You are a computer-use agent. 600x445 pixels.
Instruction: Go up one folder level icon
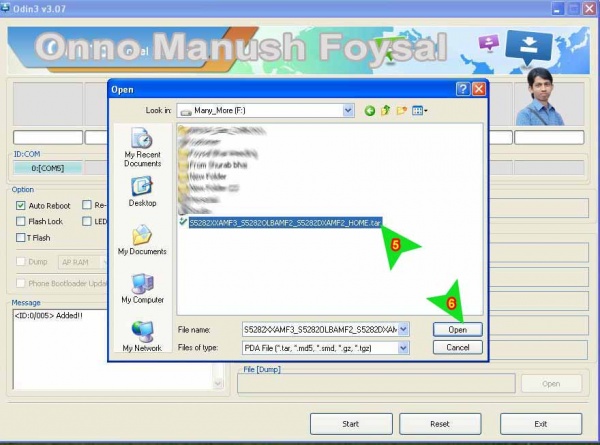(x=385, y=111)
